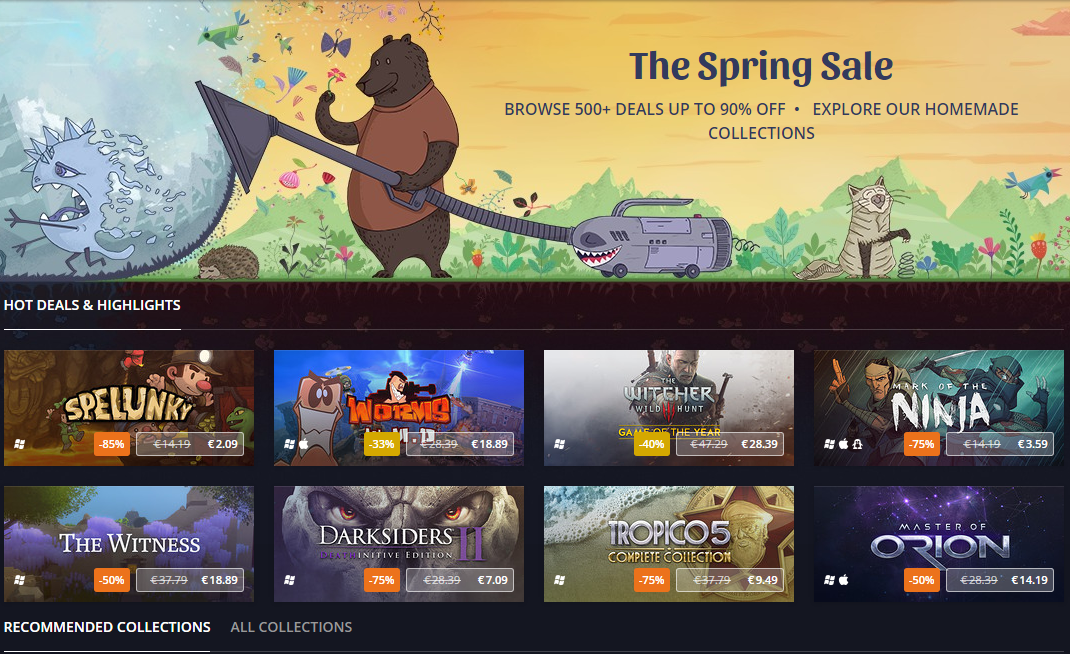Click the Master of Orion €14.19 price
The height and width of the screenshot is (654, 1070).
click(1029, 580)
